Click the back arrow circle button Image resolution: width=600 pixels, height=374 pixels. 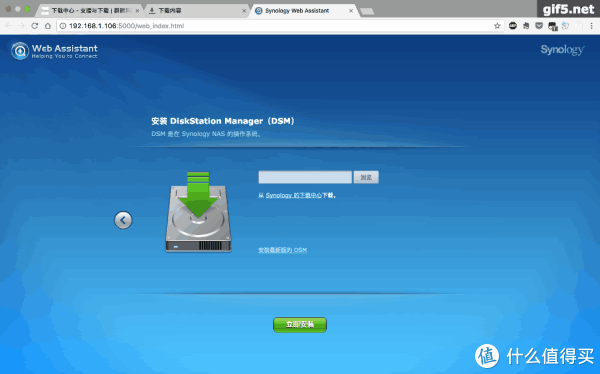tap(123, 220)
